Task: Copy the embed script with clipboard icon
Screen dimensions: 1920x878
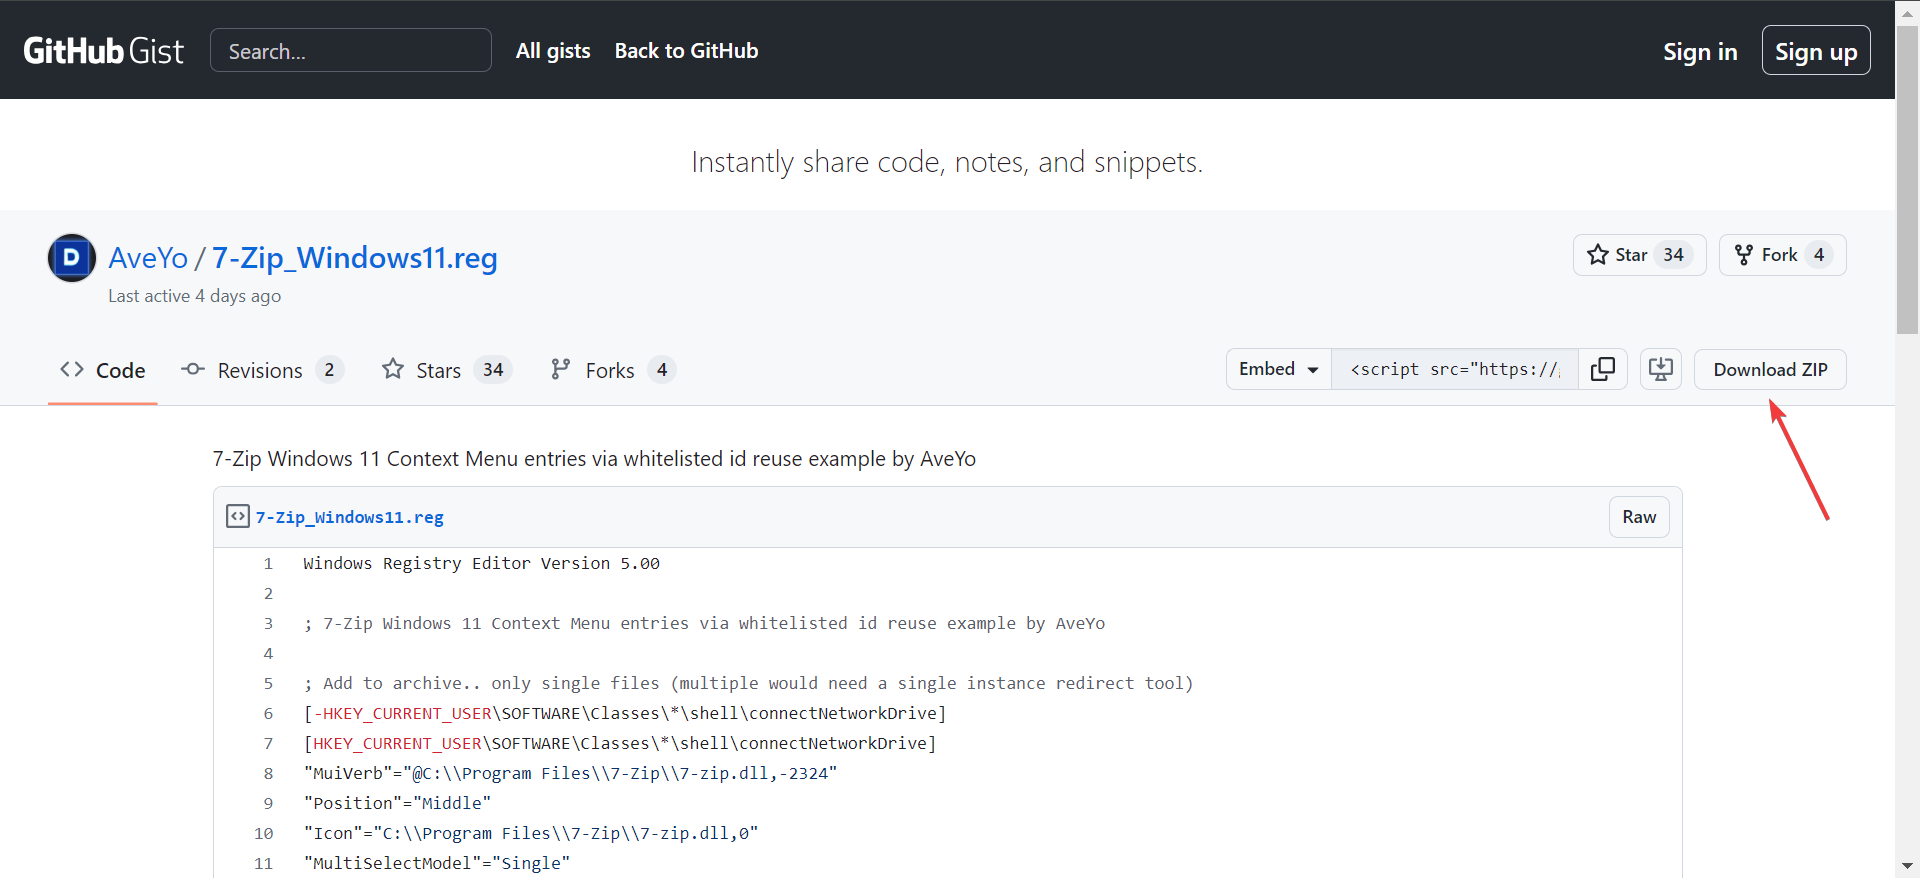Action: tap(1603, 369)
